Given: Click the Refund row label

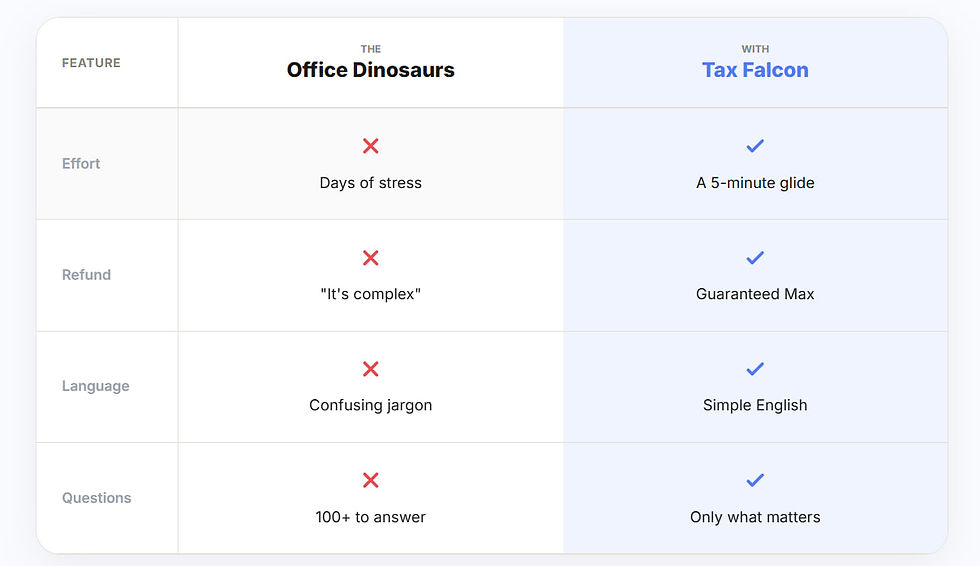Looking at the screenshot, I should pyautogui.click(x=86, y=275).
